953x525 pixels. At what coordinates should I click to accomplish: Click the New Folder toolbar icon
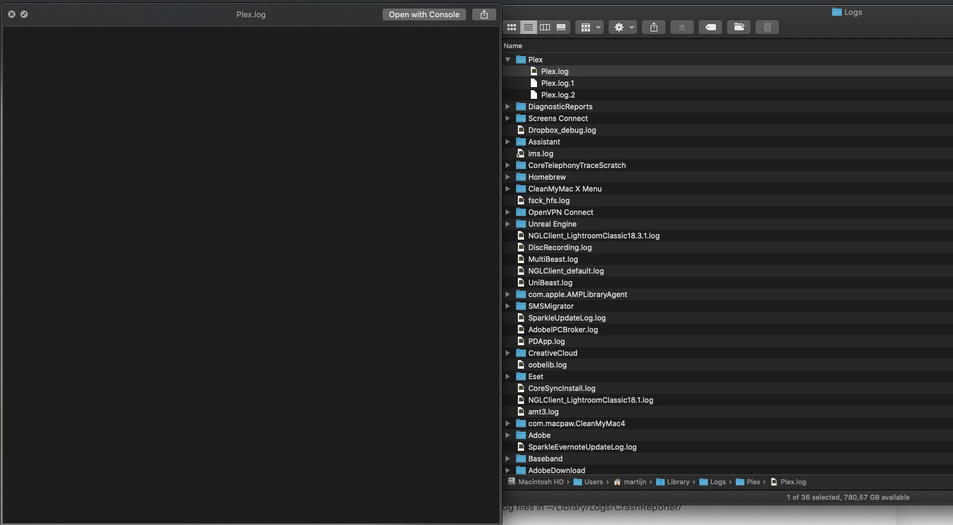pos(739,27)
